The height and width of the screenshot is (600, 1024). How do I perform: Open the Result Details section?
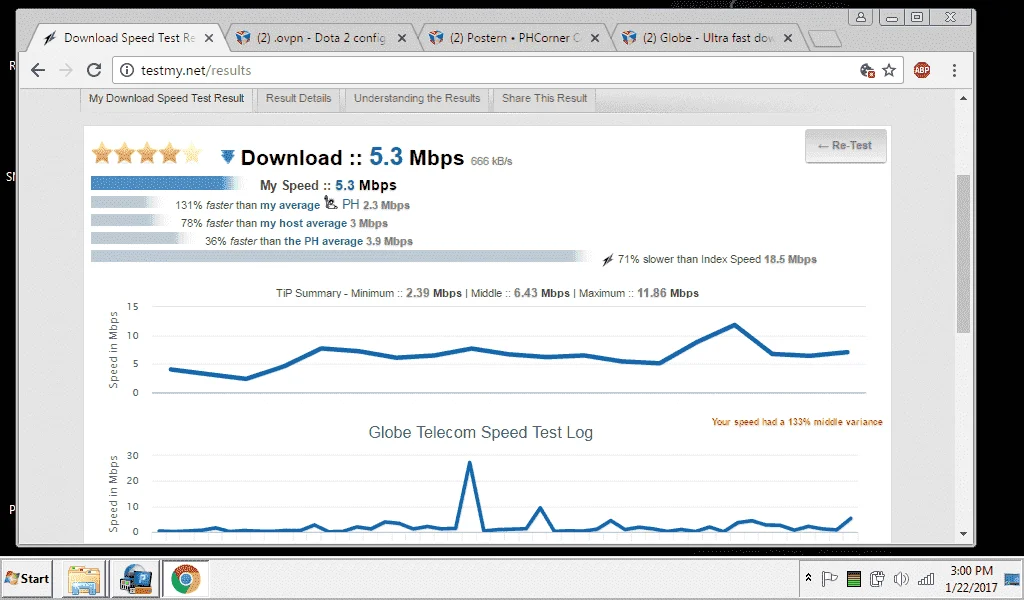[x=298, y=99]
